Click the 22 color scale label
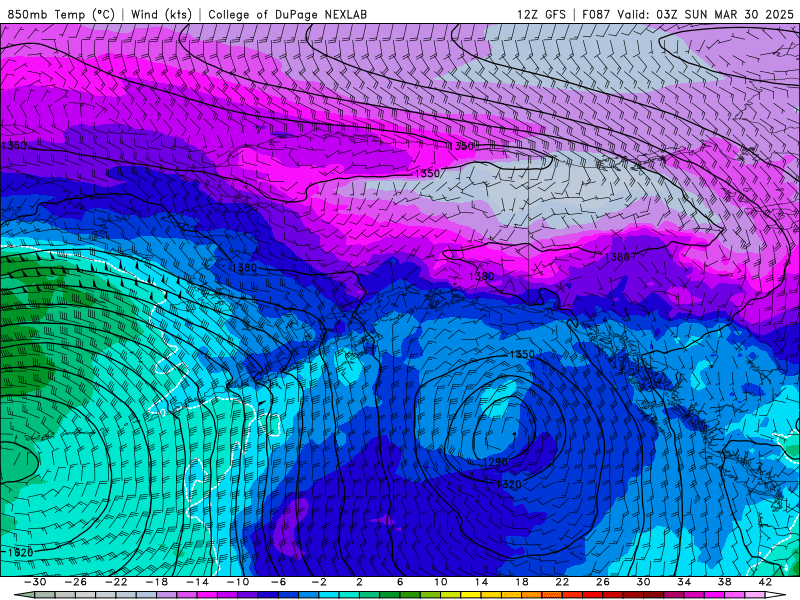 tap(562, 582)
